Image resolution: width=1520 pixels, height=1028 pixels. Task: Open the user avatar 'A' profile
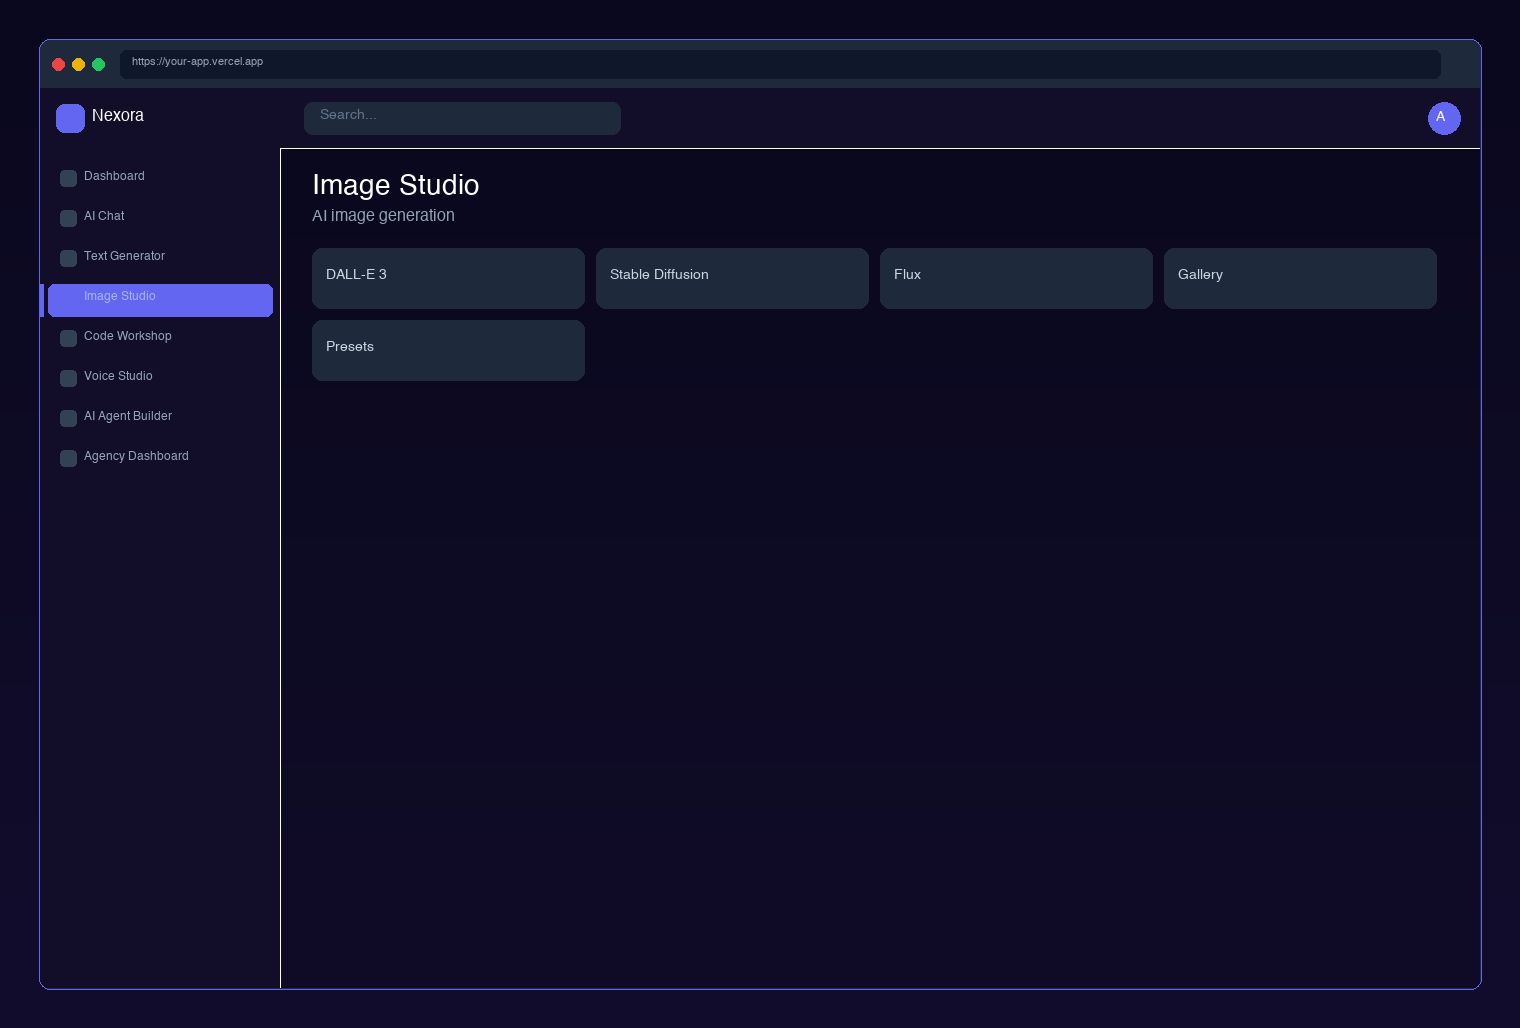[x=1443, y=118]
